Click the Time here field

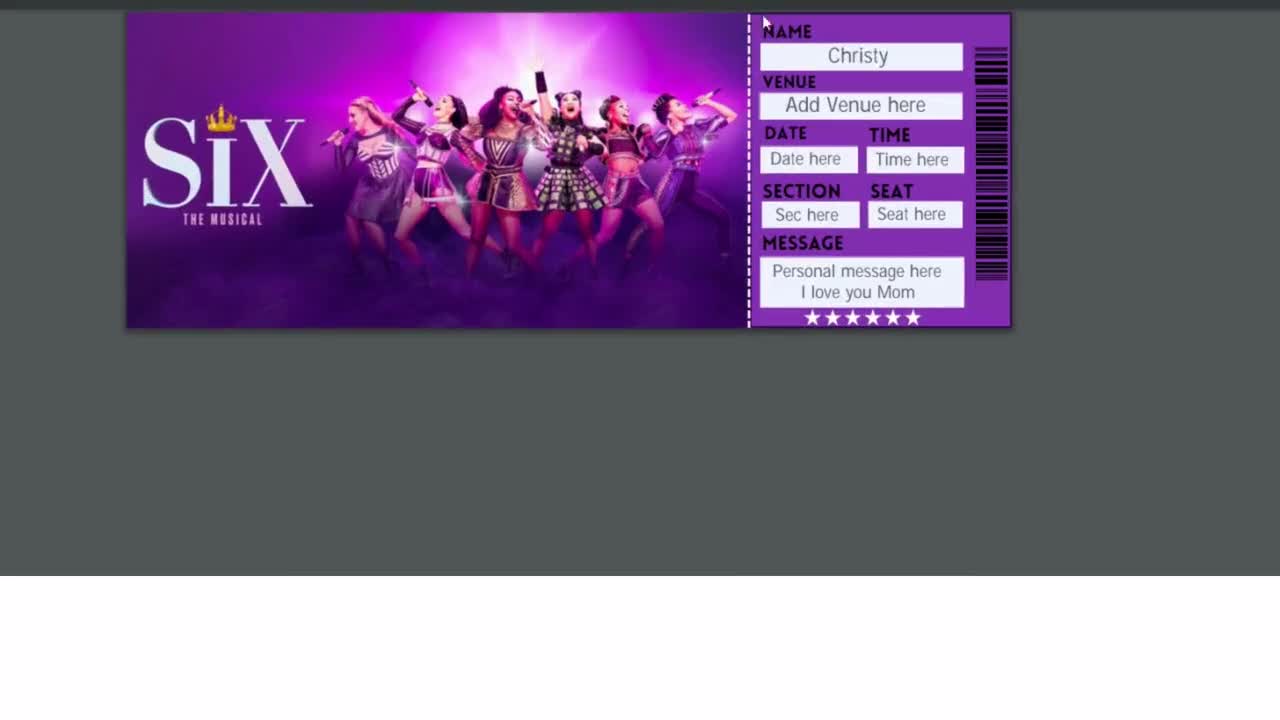915,160
